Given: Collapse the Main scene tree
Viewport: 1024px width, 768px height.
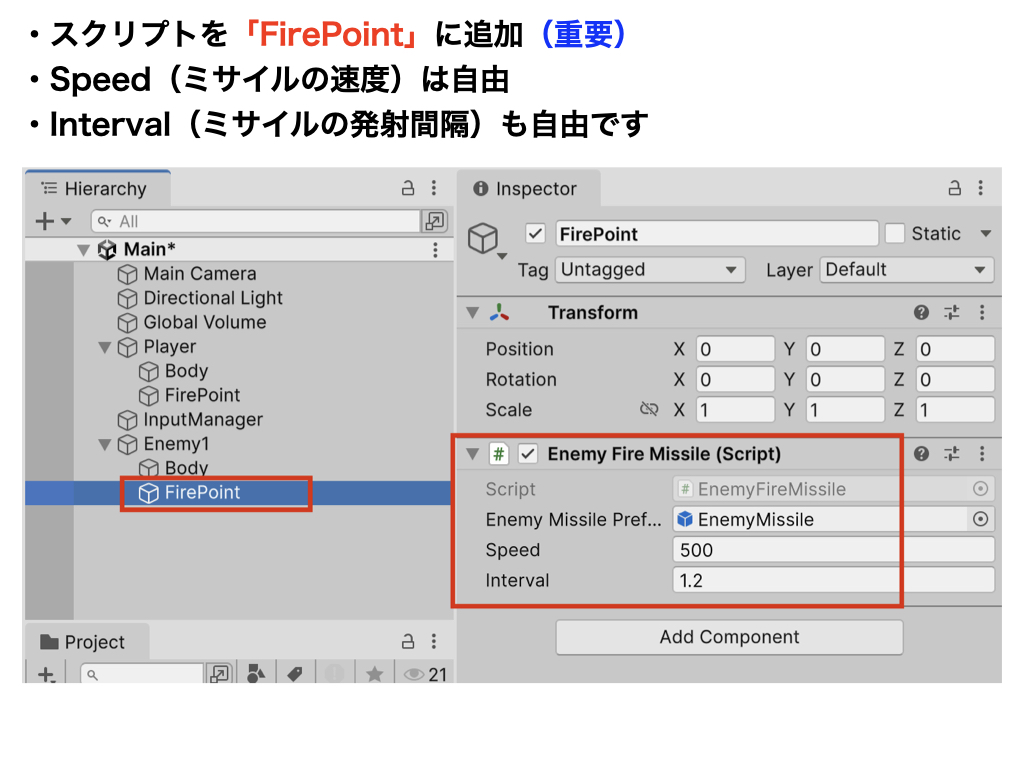Looking at the screenshot, I should pyautogui.click(x=83, y=249).
